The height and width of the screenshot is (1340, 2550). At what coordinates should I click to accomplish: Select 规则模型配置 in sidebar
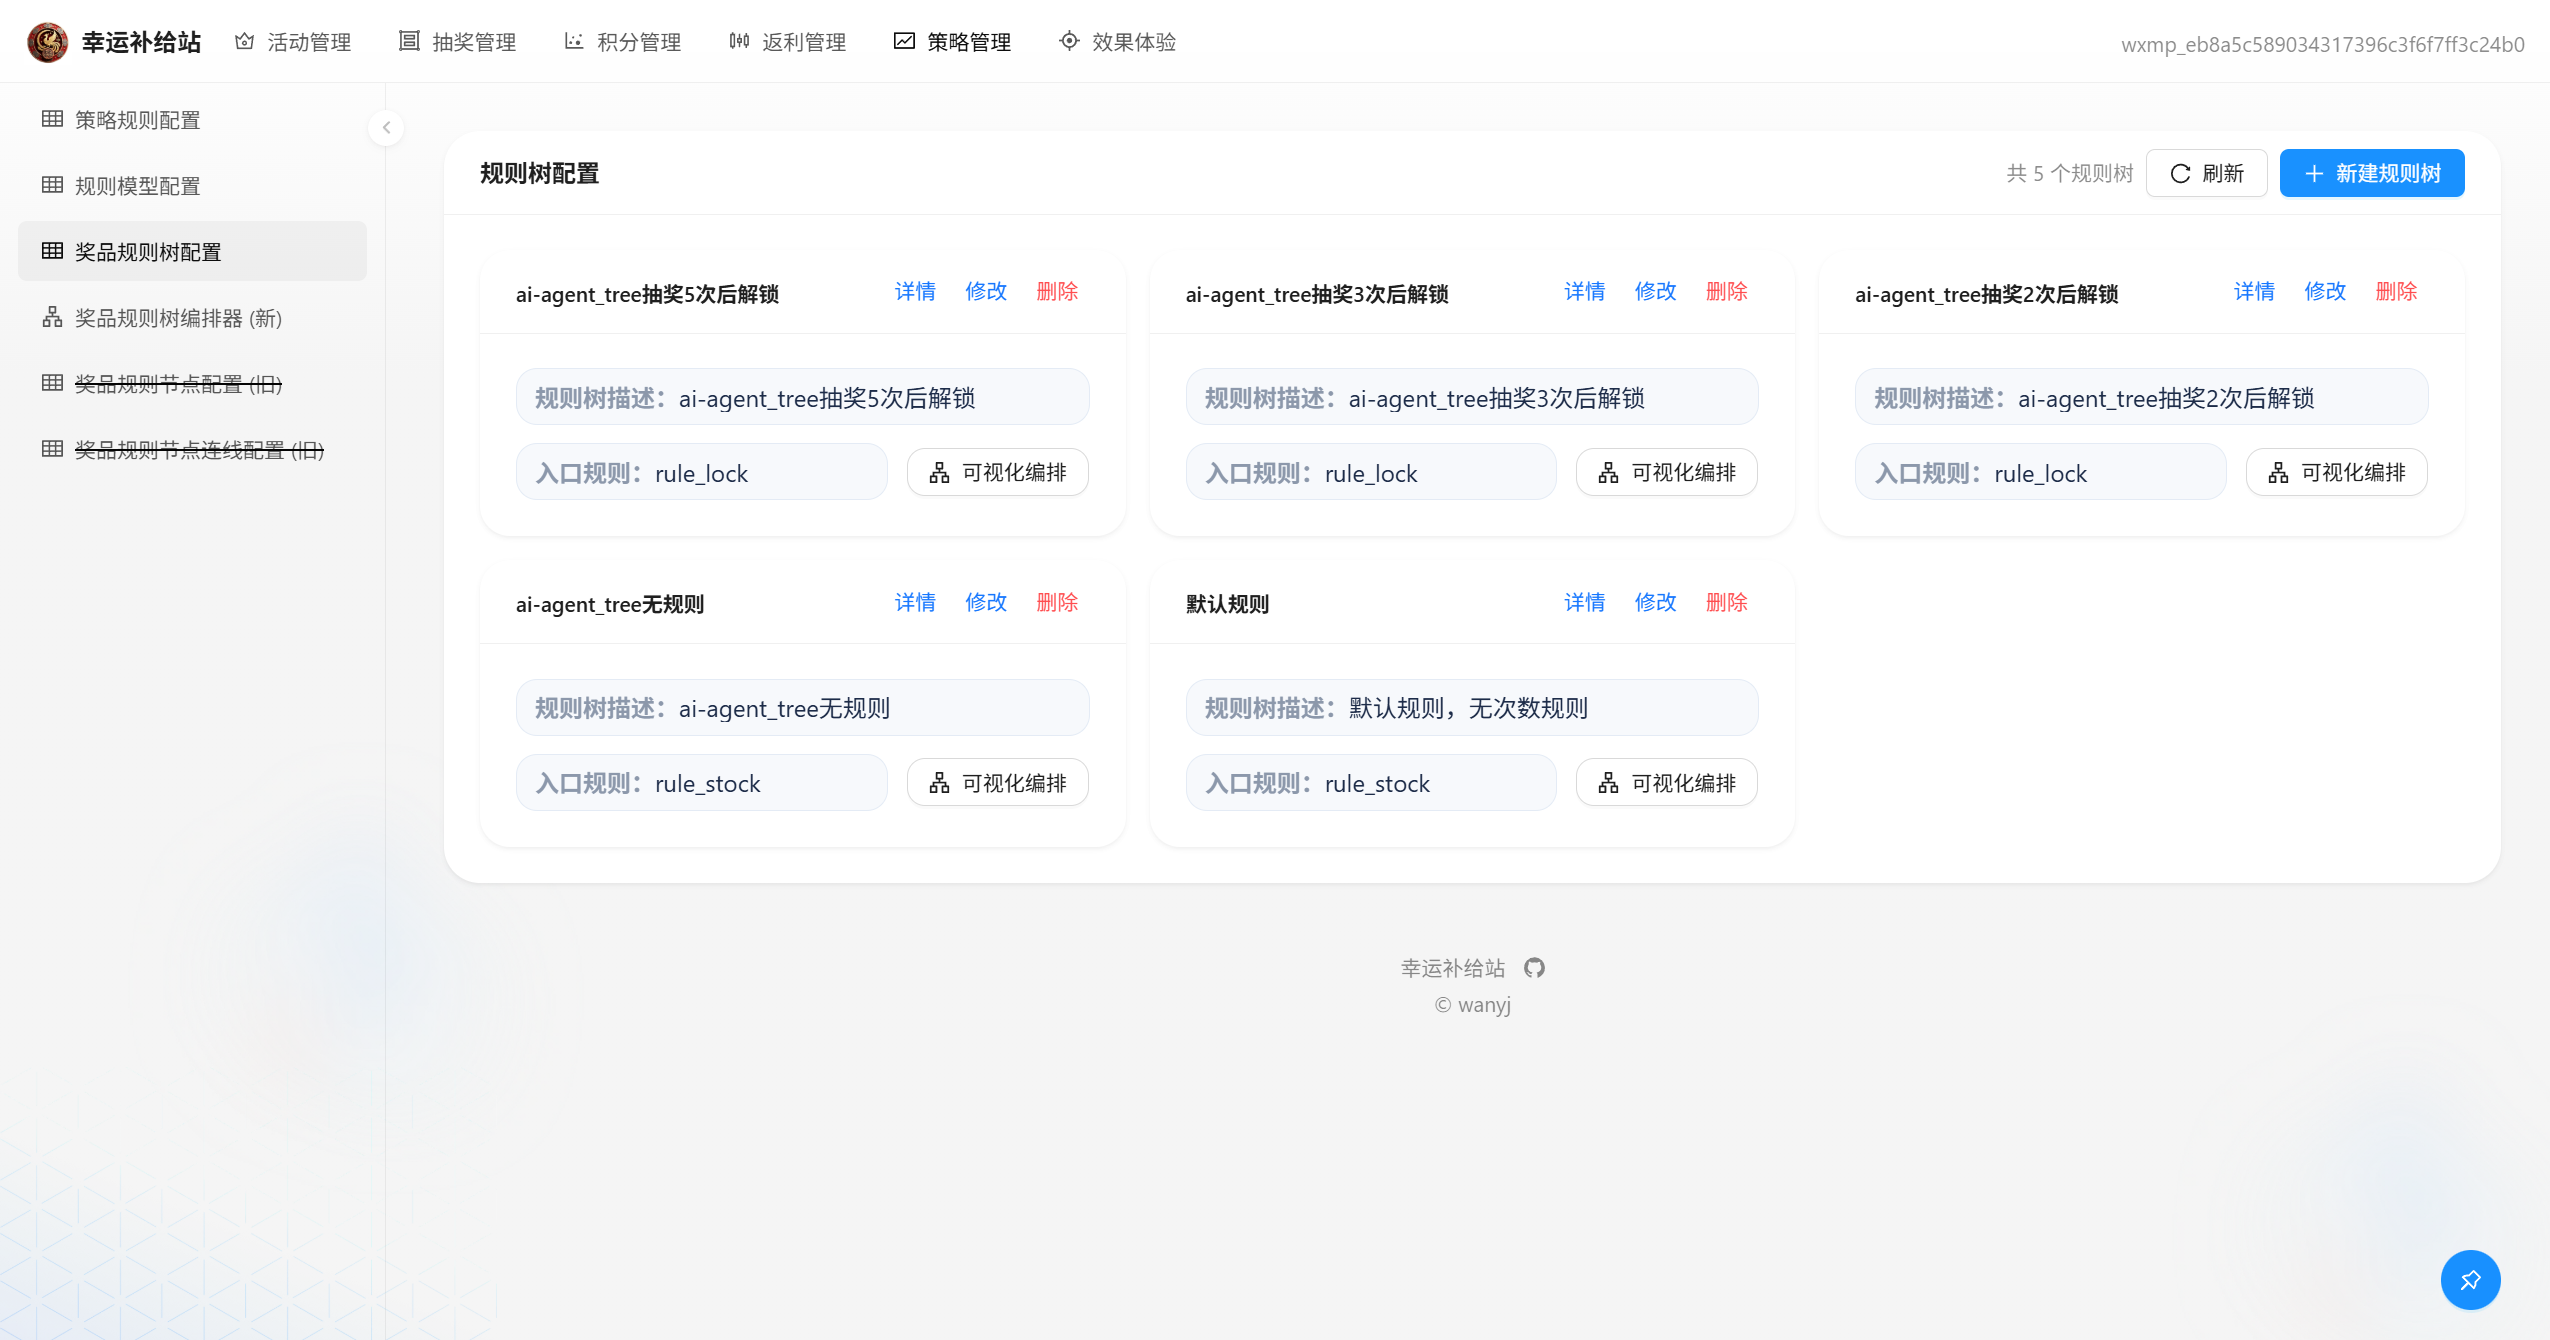tap(137, 186)
